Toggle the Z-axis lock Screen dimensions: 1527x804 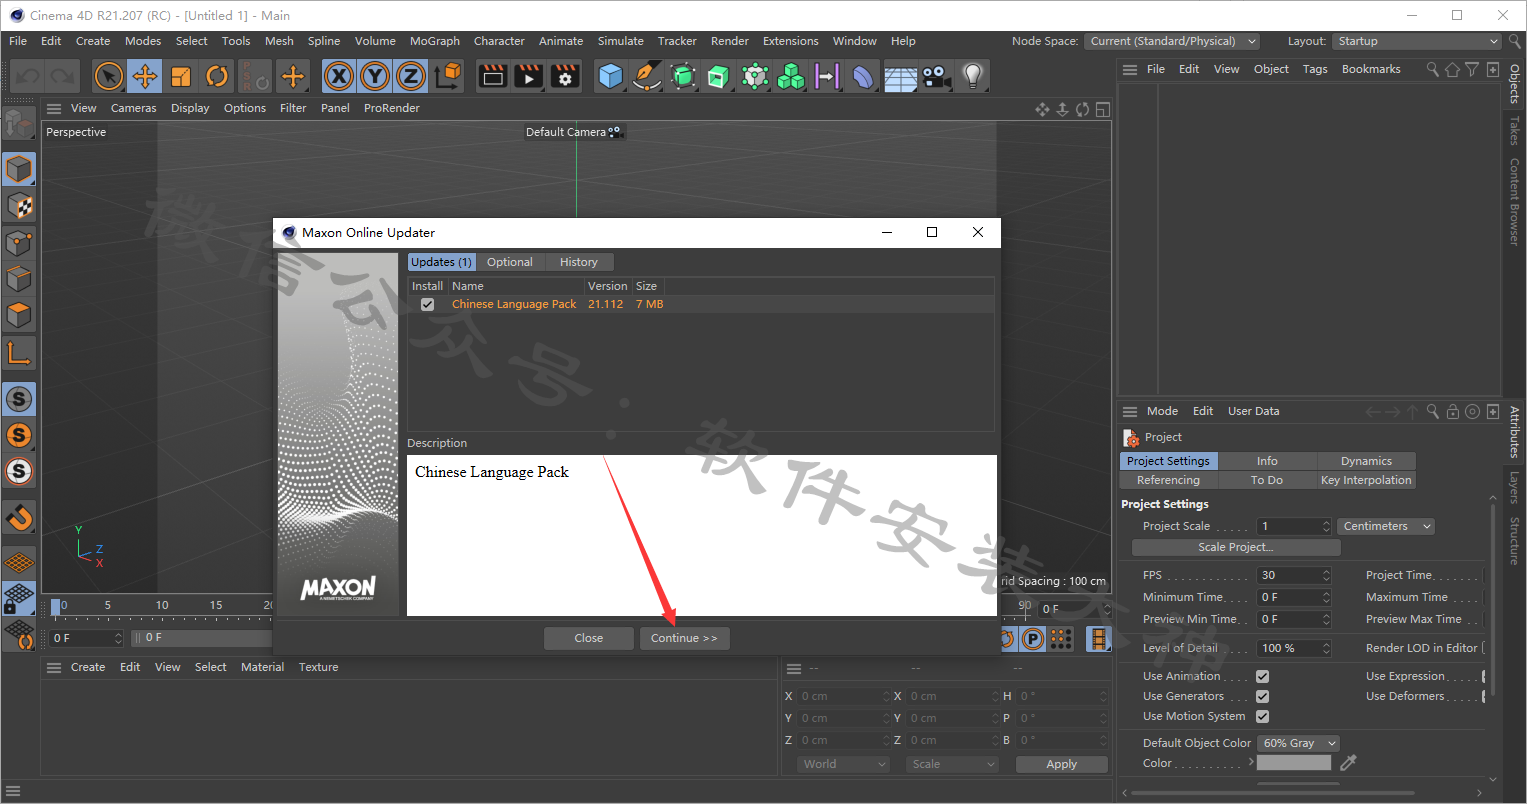pos(411,76)
